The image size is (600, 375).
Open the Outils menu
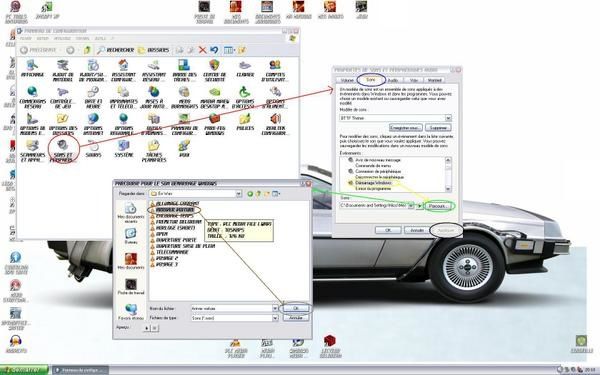coord(100,39)
